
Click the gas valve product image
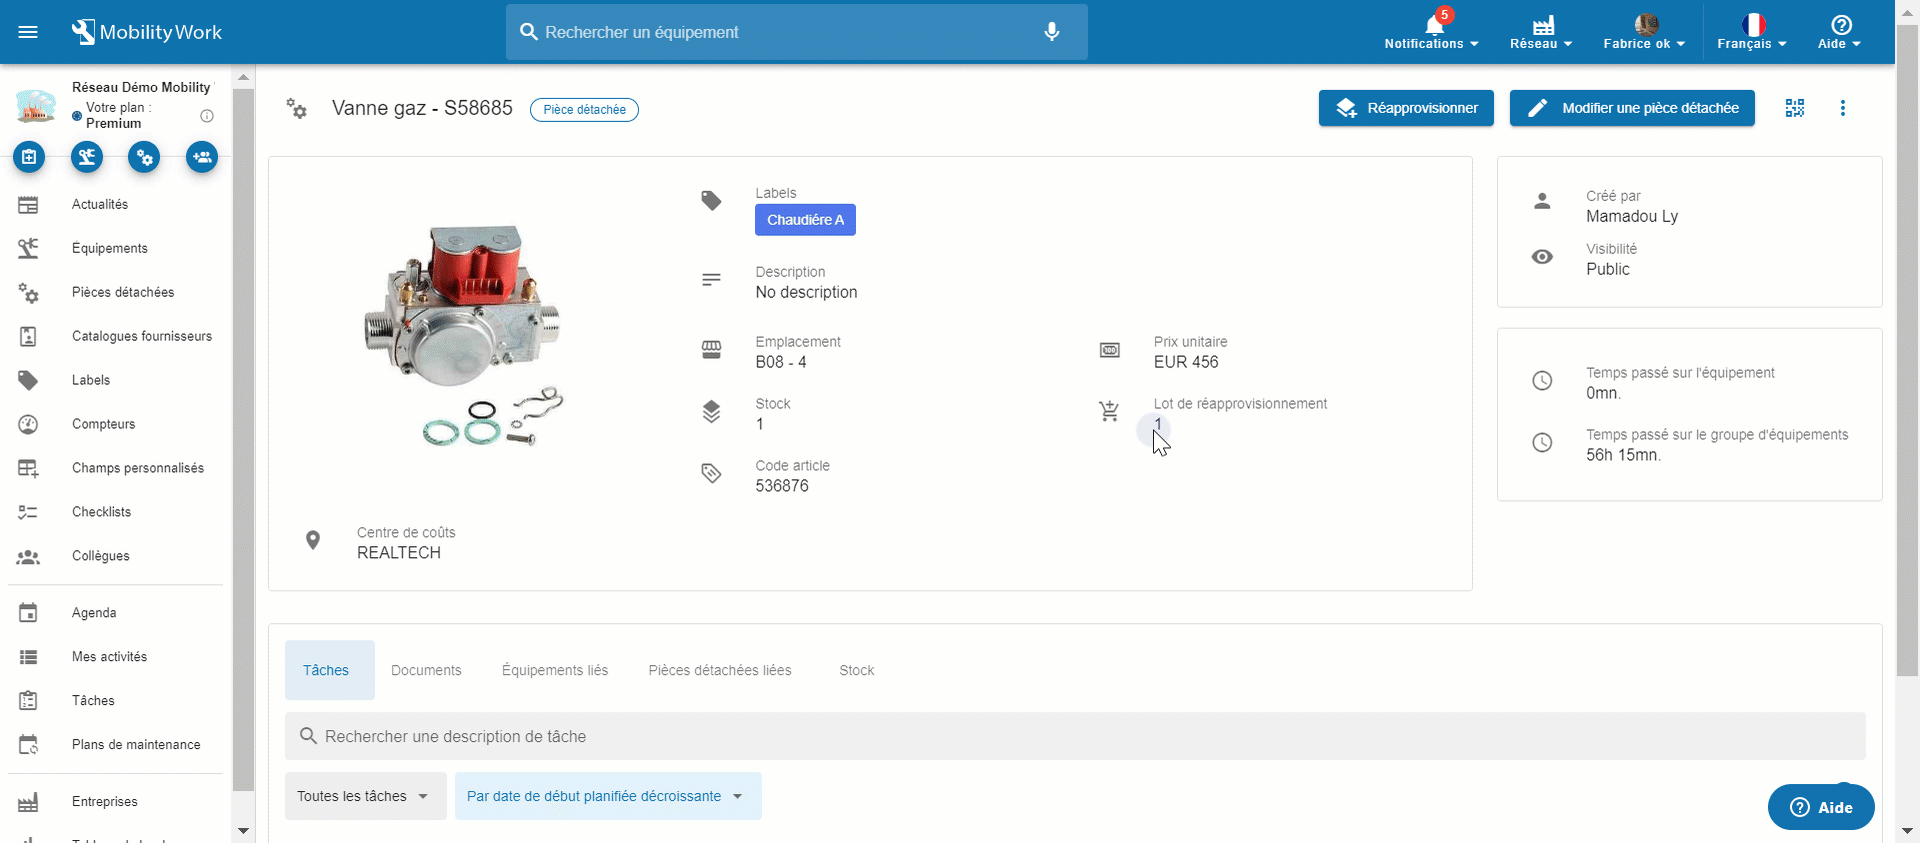coord(464,335)
